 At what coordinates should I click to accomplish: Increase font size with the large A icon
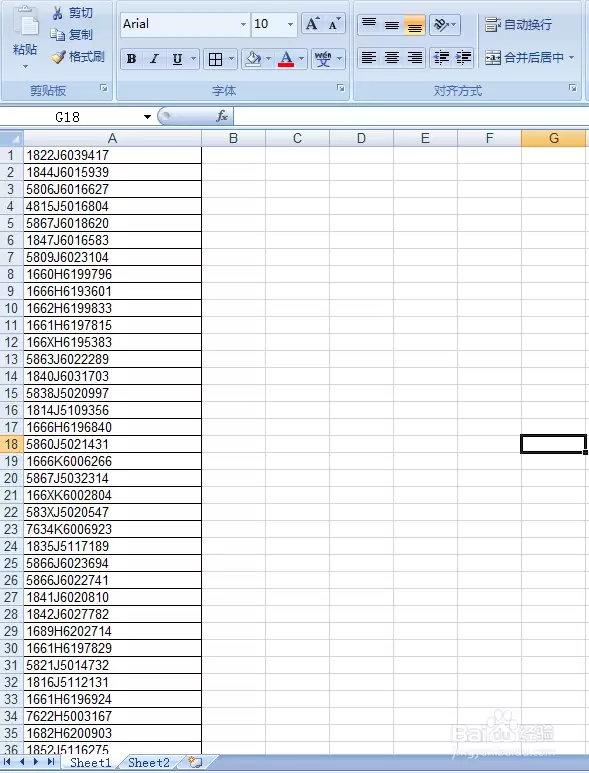[x=312, y=24]
